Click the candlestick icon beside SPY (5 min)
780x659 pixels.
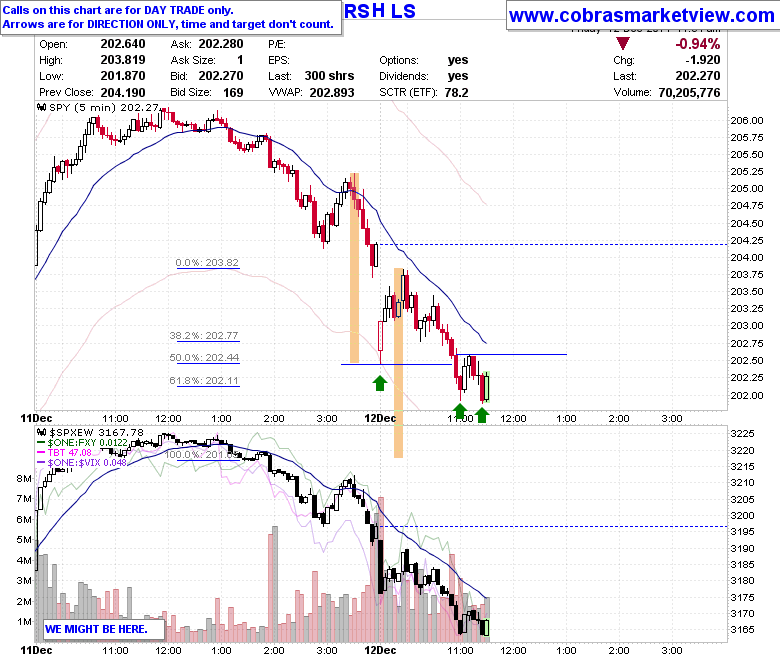tap(42, 107)
